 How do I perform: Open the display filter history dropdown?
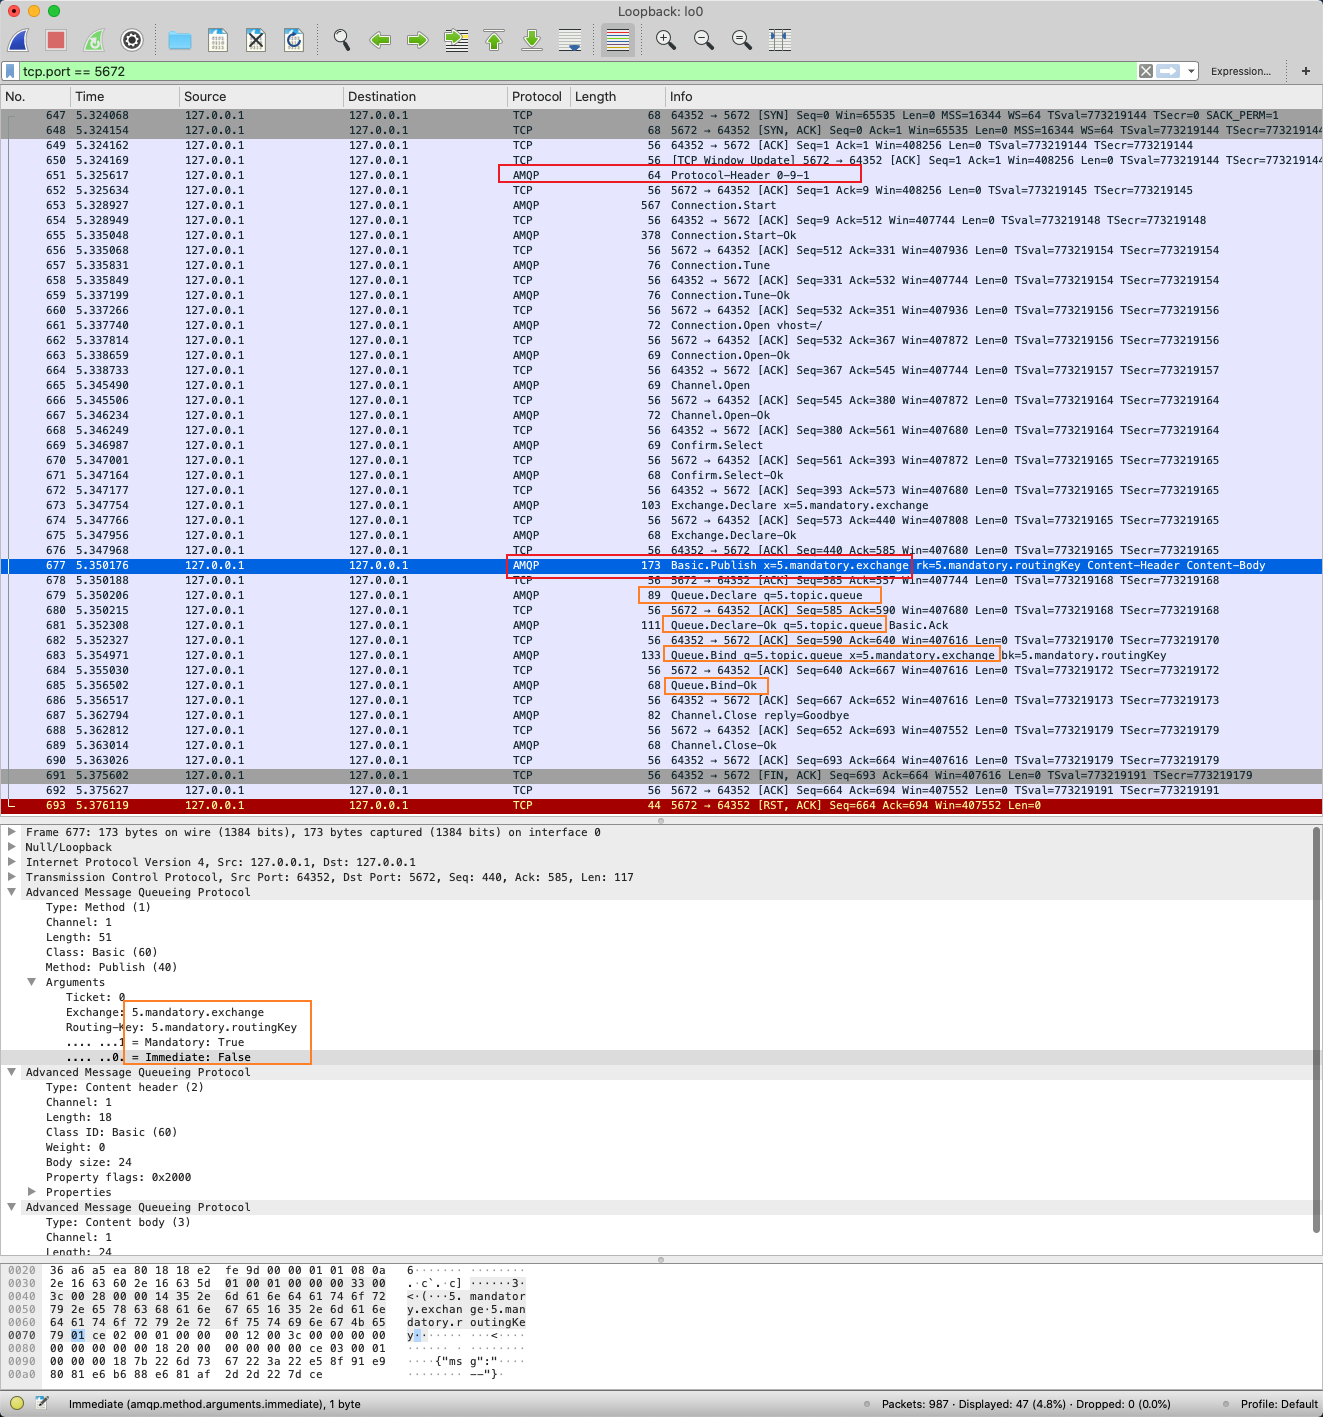(x=1191, y=71)
